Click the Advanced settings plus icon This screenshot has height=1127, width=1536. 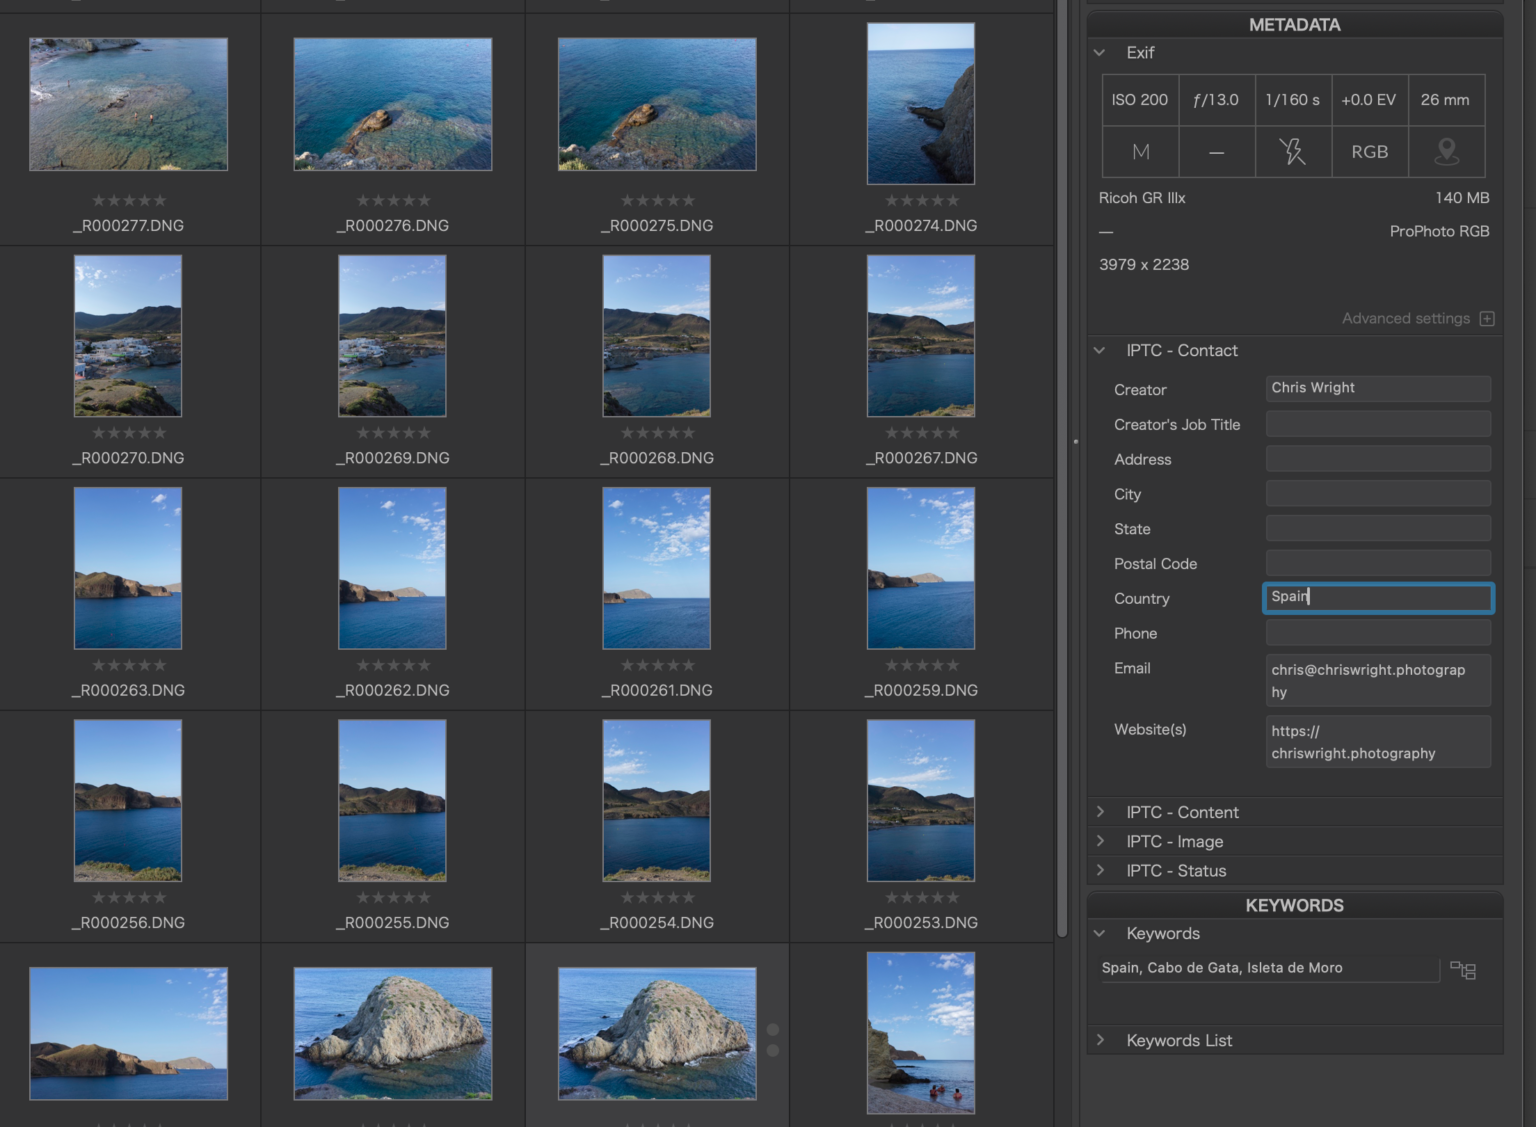tap(1487, 318)
